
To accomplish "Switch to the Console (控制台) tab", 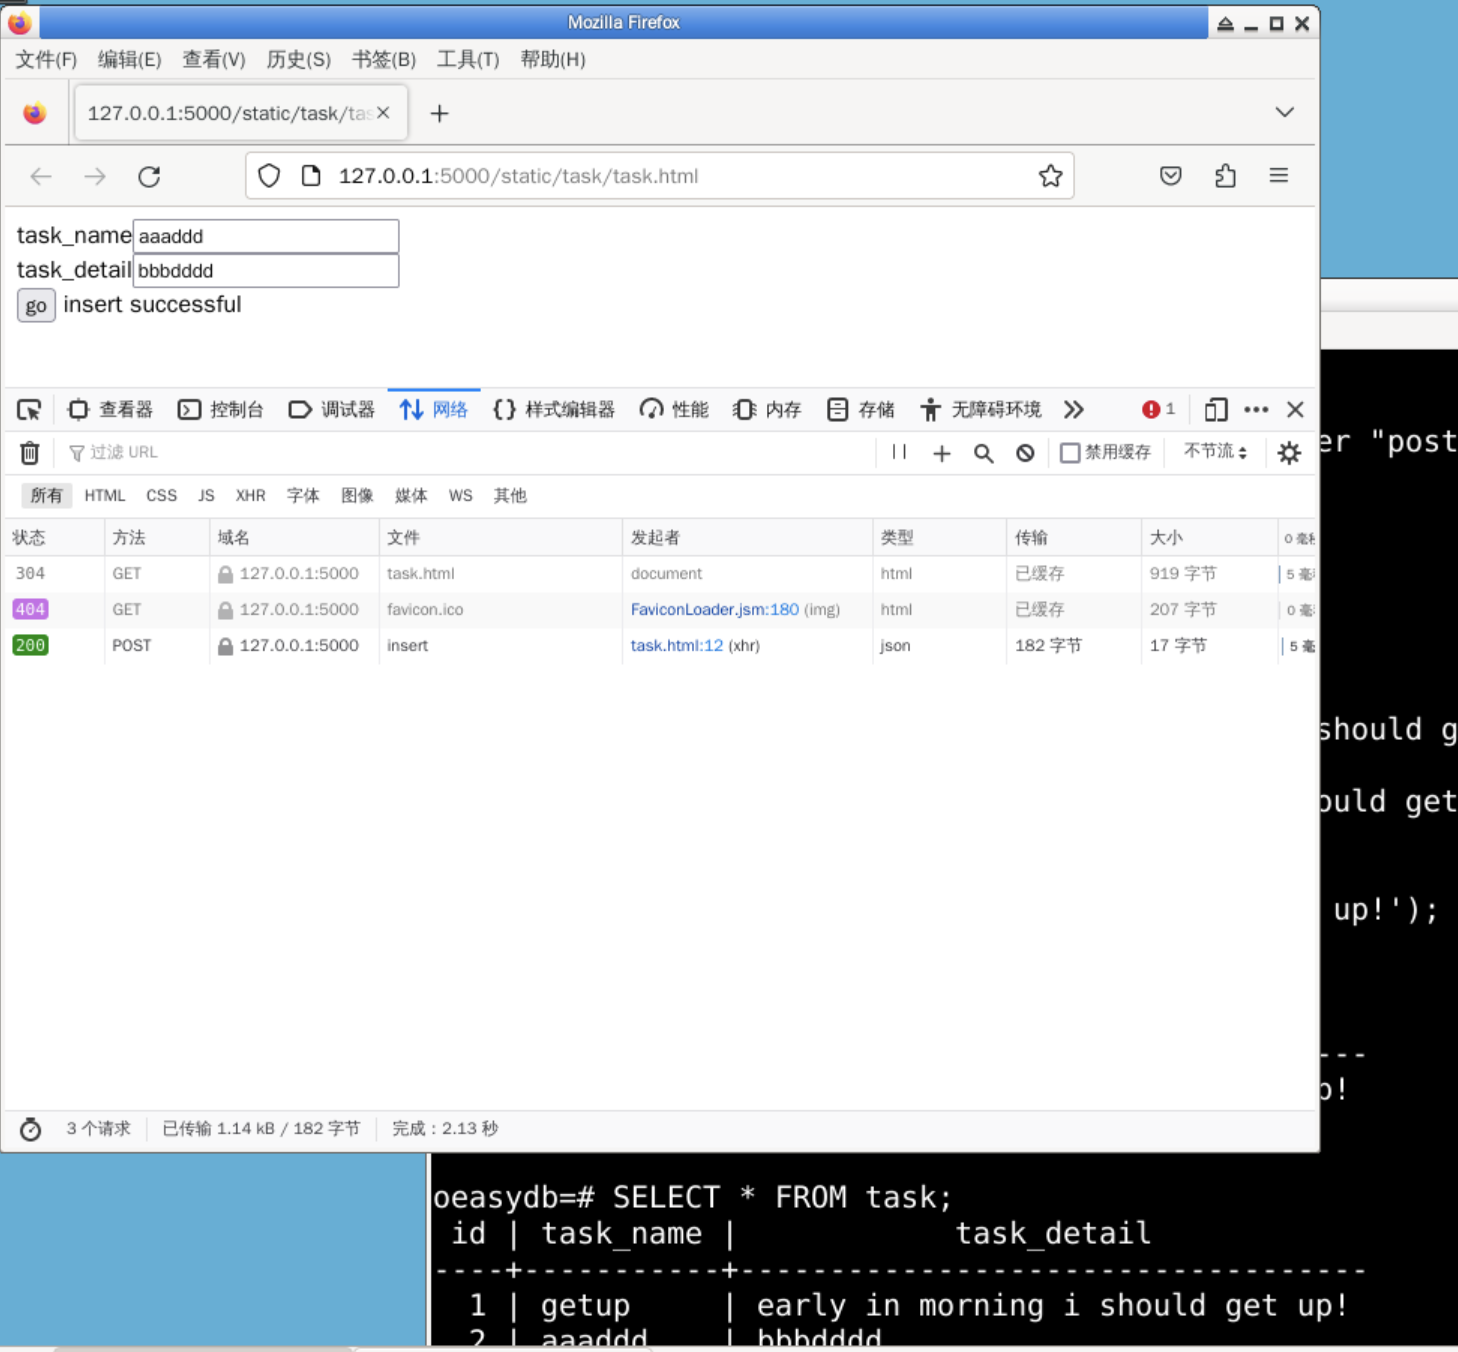I will tap(220, 410).
